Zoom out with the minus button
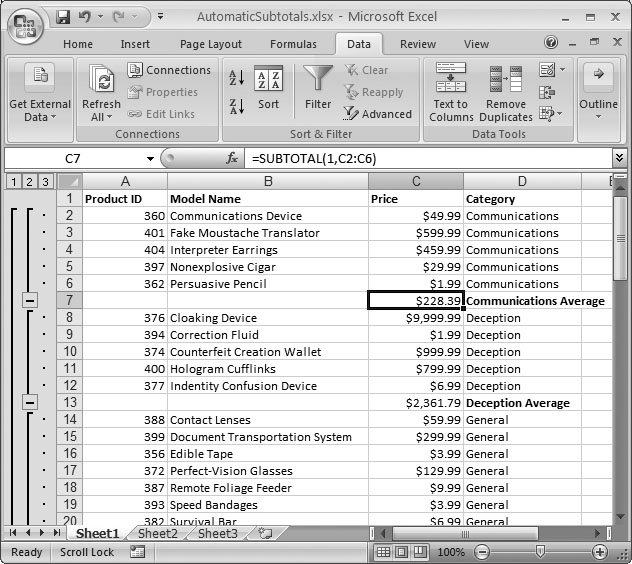632x564 pixels. [481, 552]
